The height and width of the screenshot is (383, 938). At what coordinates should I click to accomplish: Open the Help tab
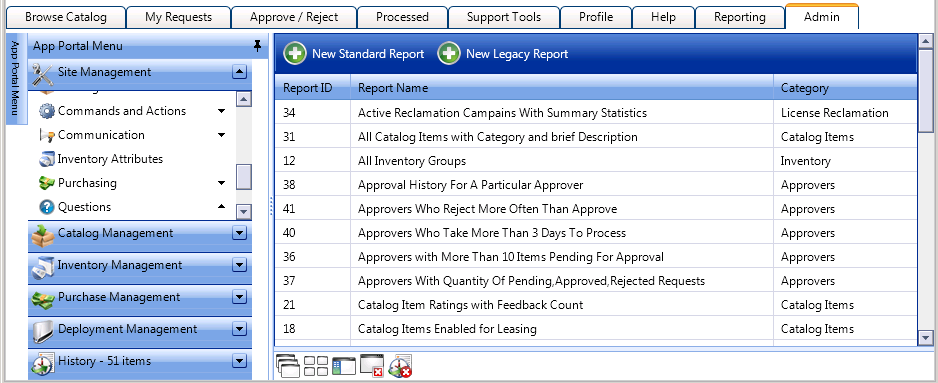[x=663, y=17]
